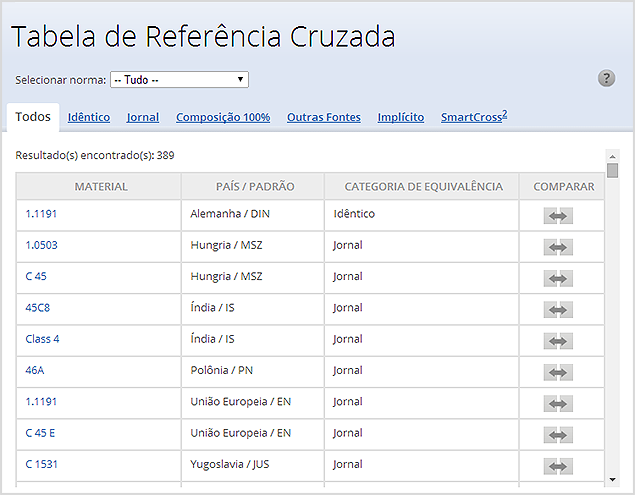Switch to the Composição 100% tab
The height and width of the screenshot is (495, 635).
[x=223, y=117]
